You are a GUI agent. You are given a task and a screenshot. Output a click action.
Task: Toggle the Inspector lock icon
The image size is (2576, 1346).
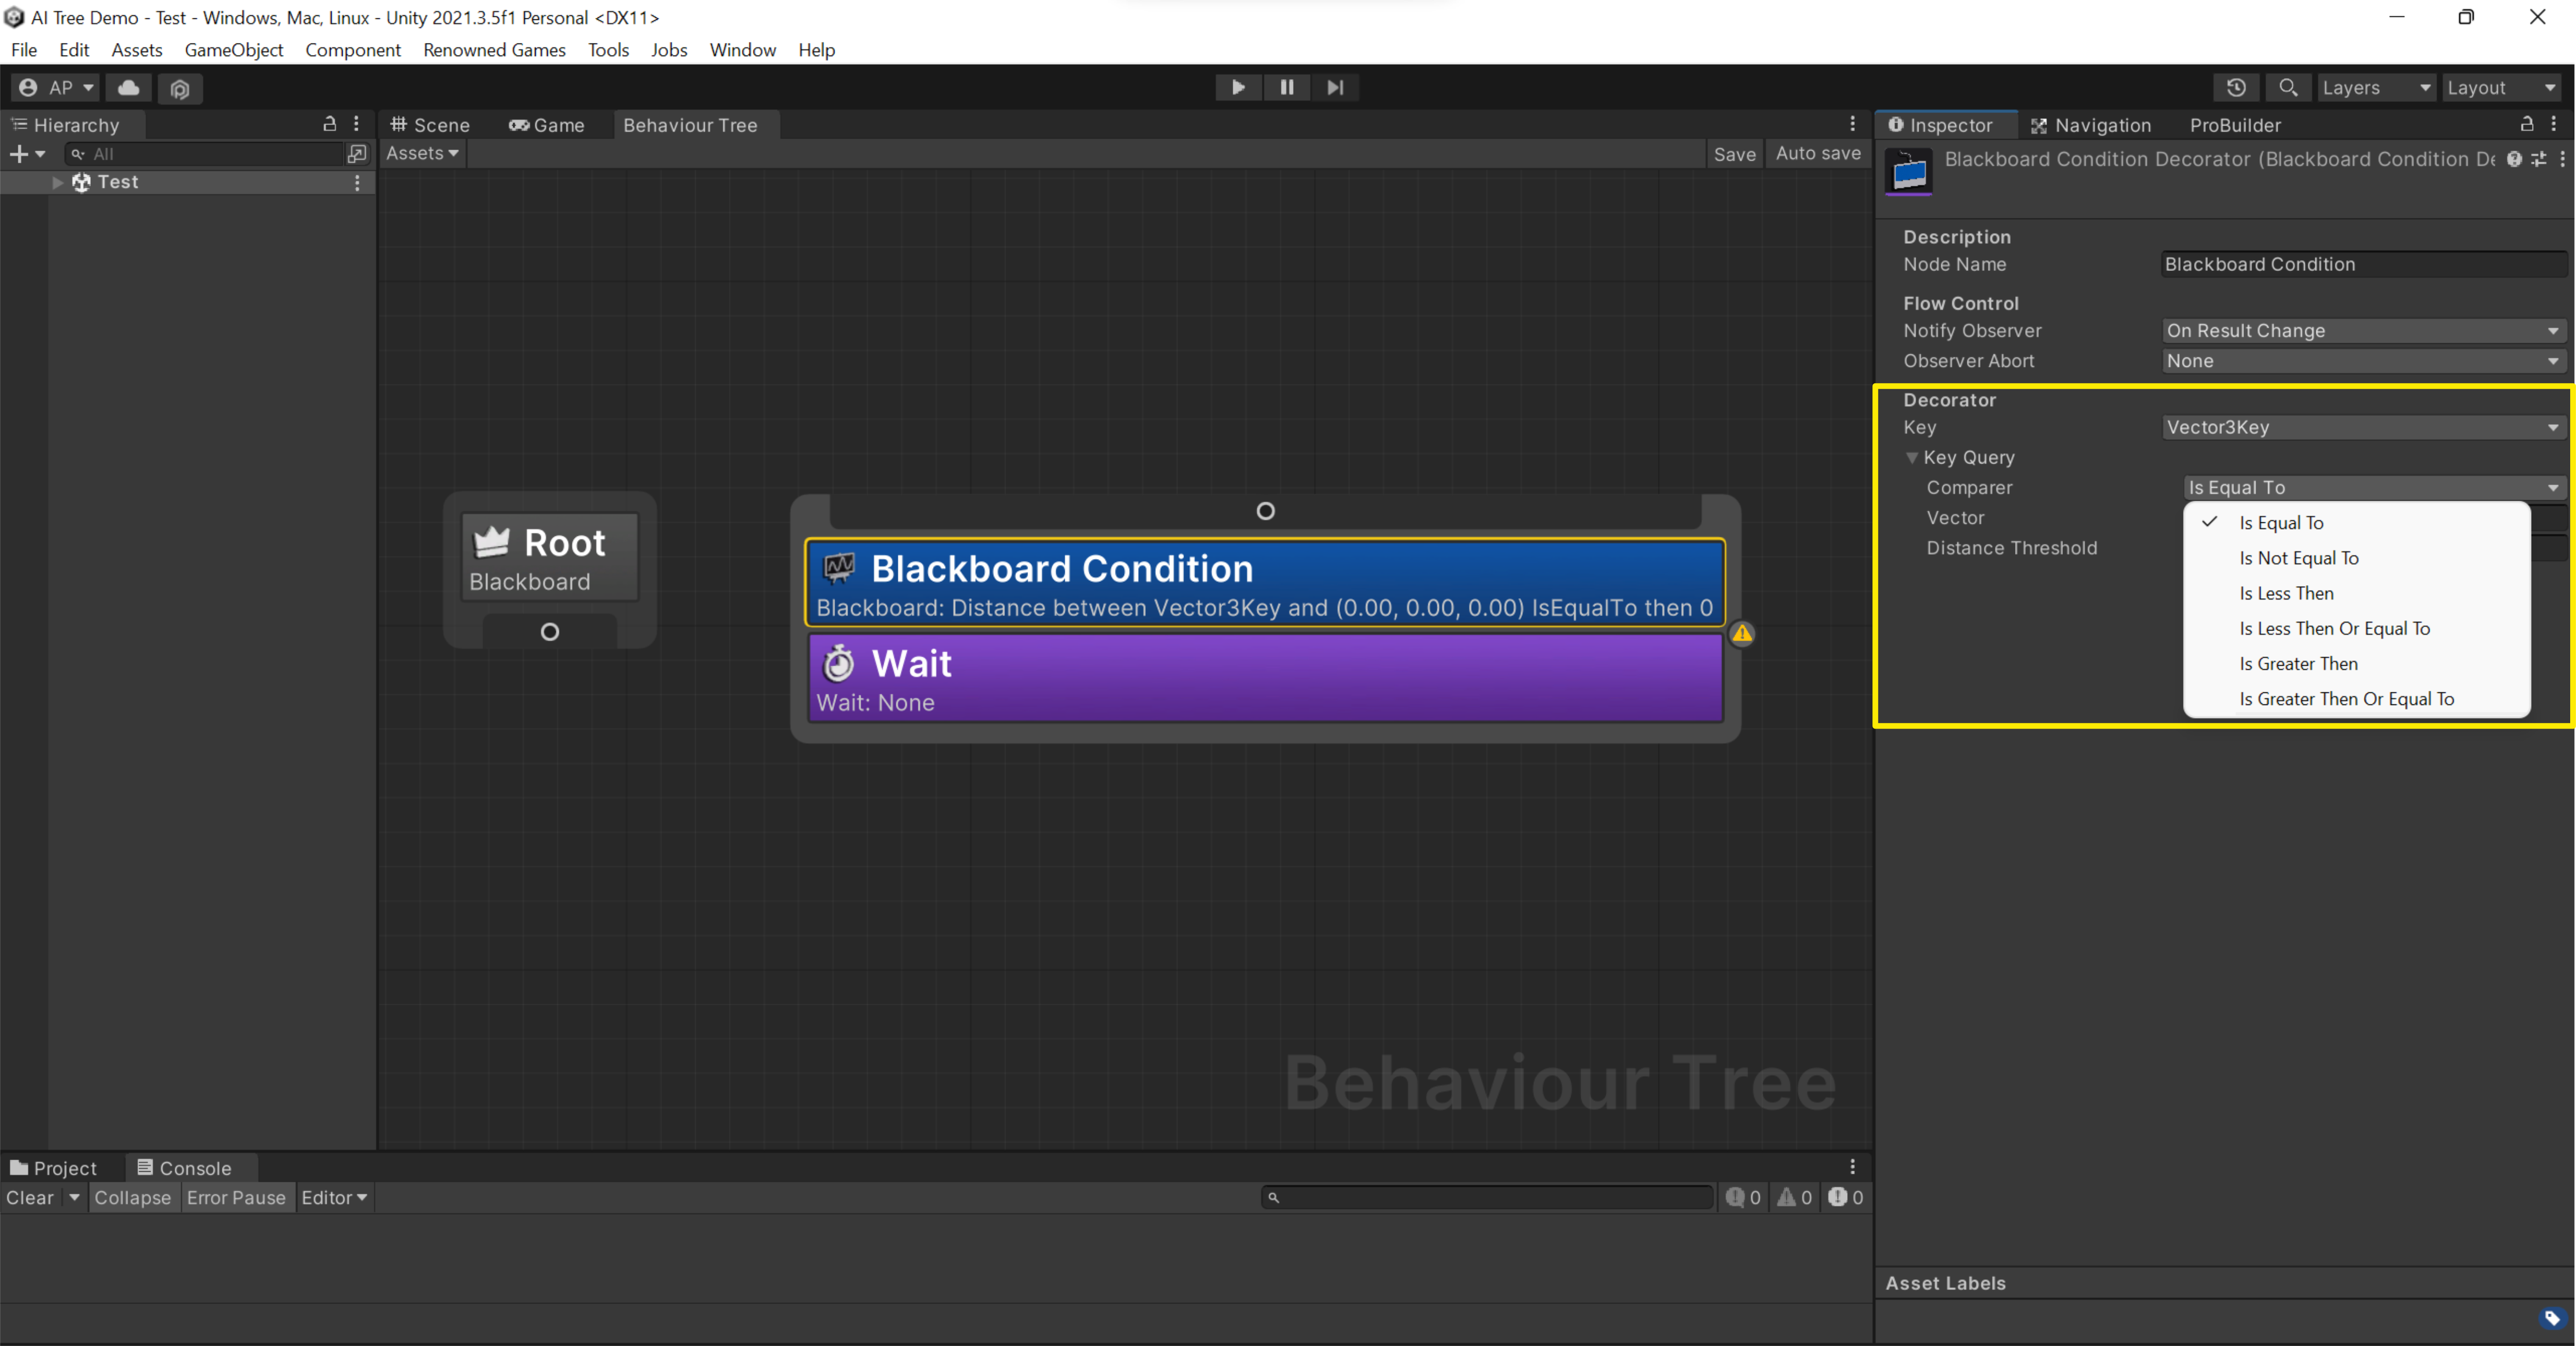coord(2526,124)
